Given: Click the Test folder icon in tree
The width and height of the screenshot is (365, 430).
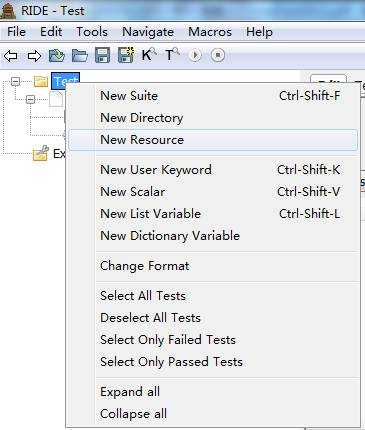Looking at the screenshot, I should coord(41,81).
